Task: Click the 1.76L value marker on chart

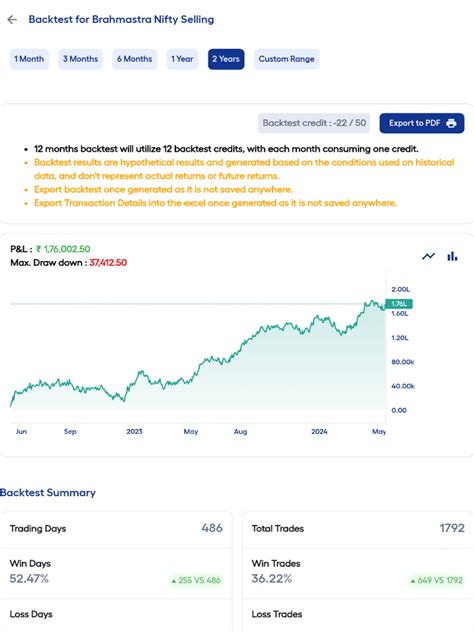Action: 399,304
